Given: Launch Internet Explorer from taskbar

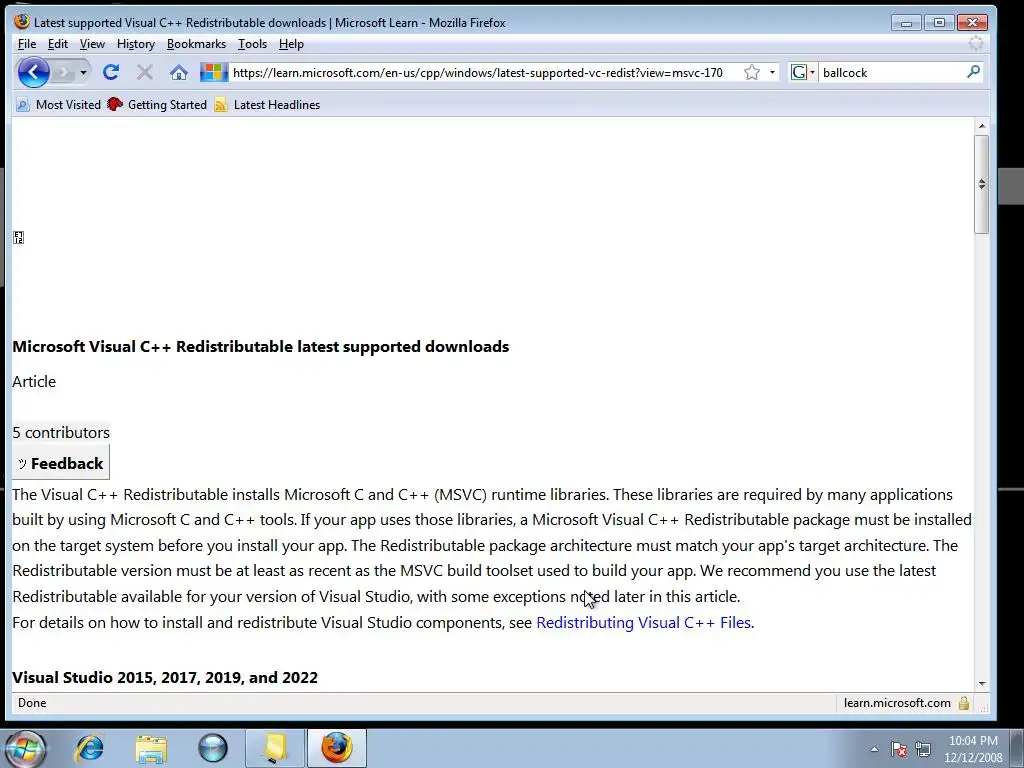Looking at the screenshot, I should tap(89, 748).
